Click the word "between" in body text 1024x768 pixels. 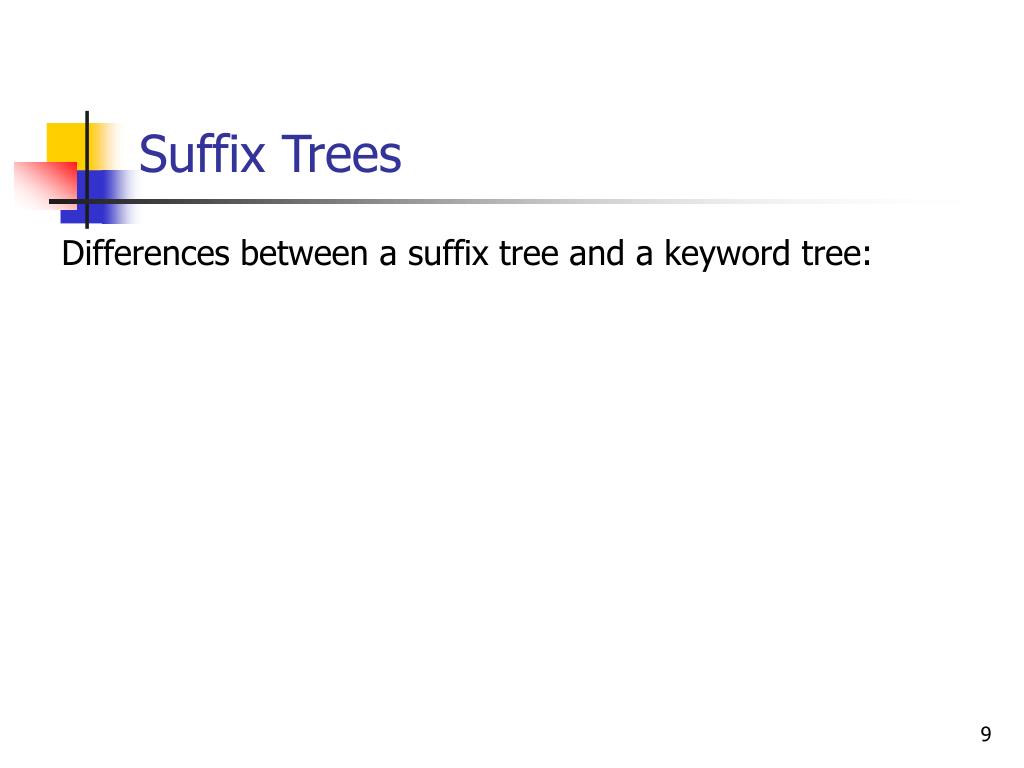tap(304, 253)
